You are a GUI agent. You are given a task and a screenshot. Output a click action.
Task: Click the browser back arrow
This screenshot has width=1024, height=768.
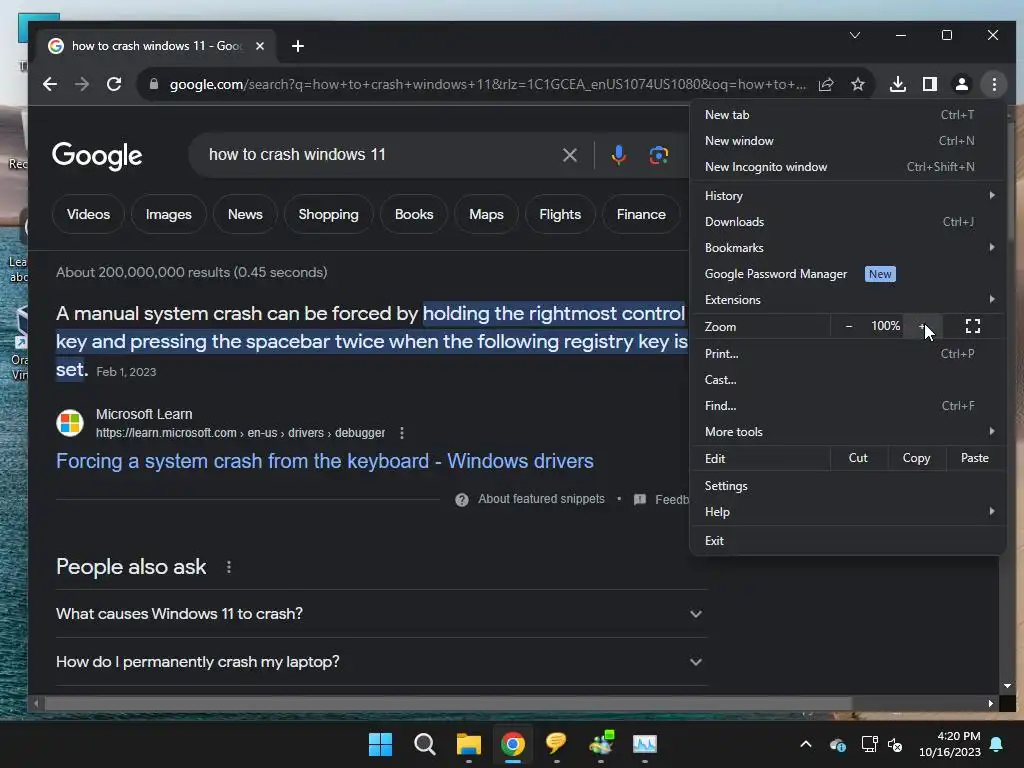click(x=50, y=84)
